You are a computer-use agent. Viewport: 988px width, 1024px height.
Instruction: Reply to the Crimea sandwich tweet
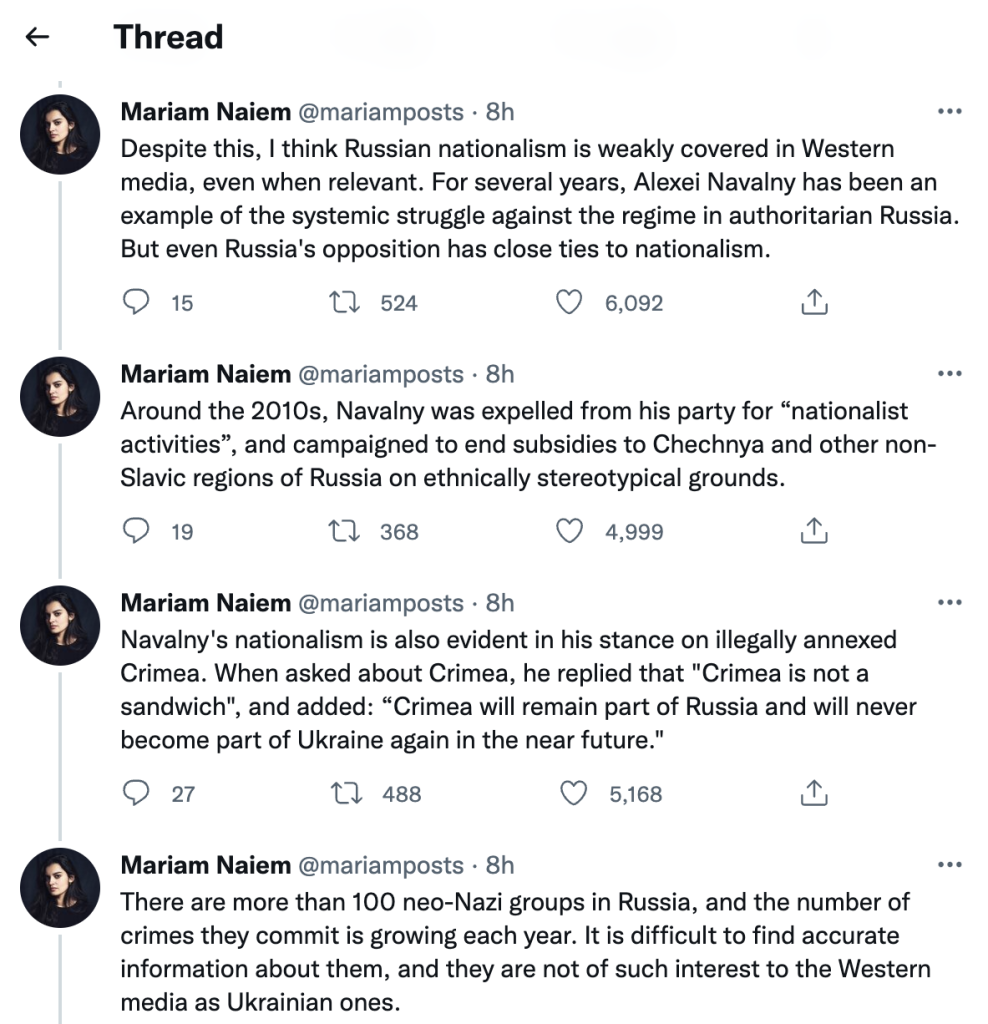tap(136, 793)
